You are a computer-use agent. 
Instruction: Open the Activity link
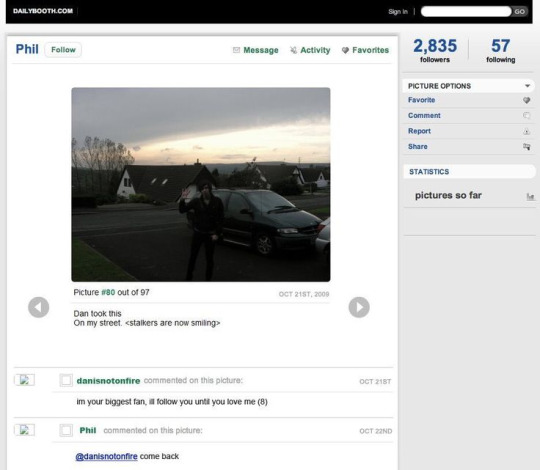[315, 50]
